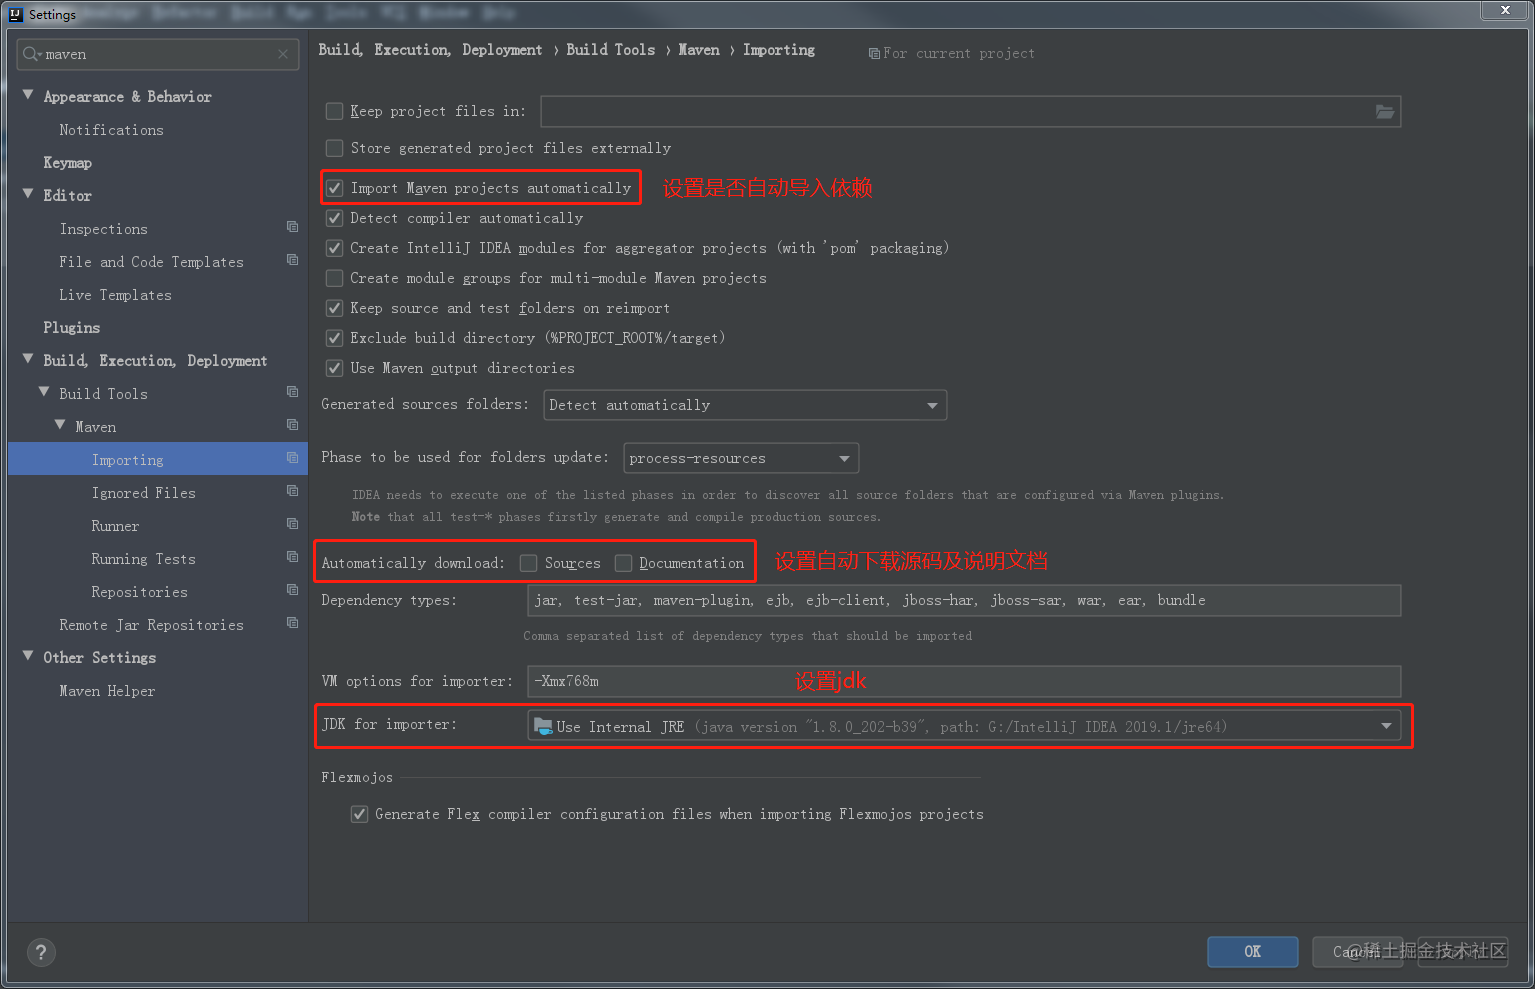
Task: Click the Settings window IntelliJ icon
Action: click(15, 14)
